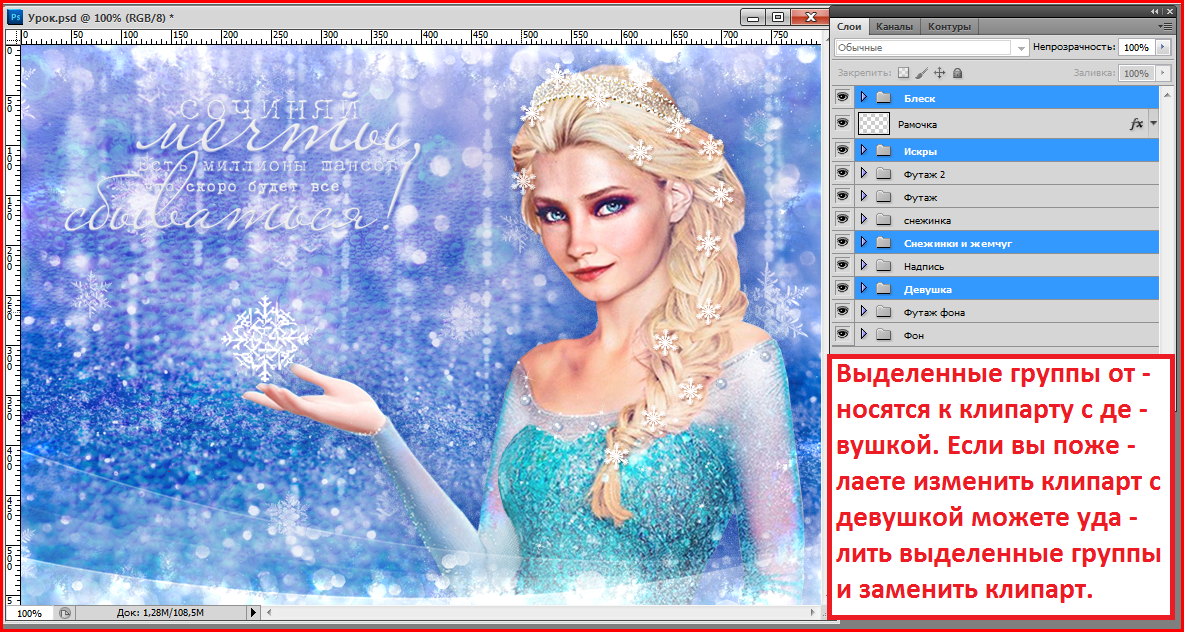Expand the effects list arrow on Рамочка
The height and width of the screenshot is (632, 1184).
click(x=1153, y=124)
